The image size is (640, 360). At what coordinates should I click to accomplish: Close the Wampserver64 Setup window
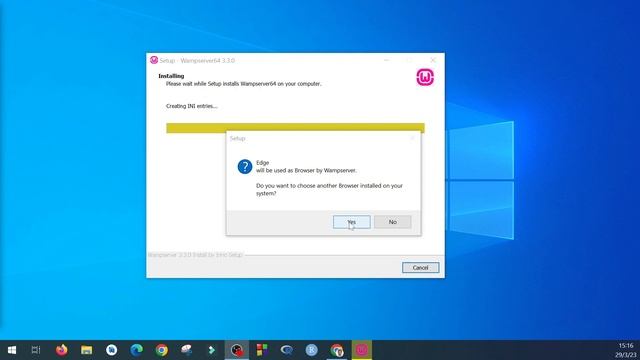point(433,60)
